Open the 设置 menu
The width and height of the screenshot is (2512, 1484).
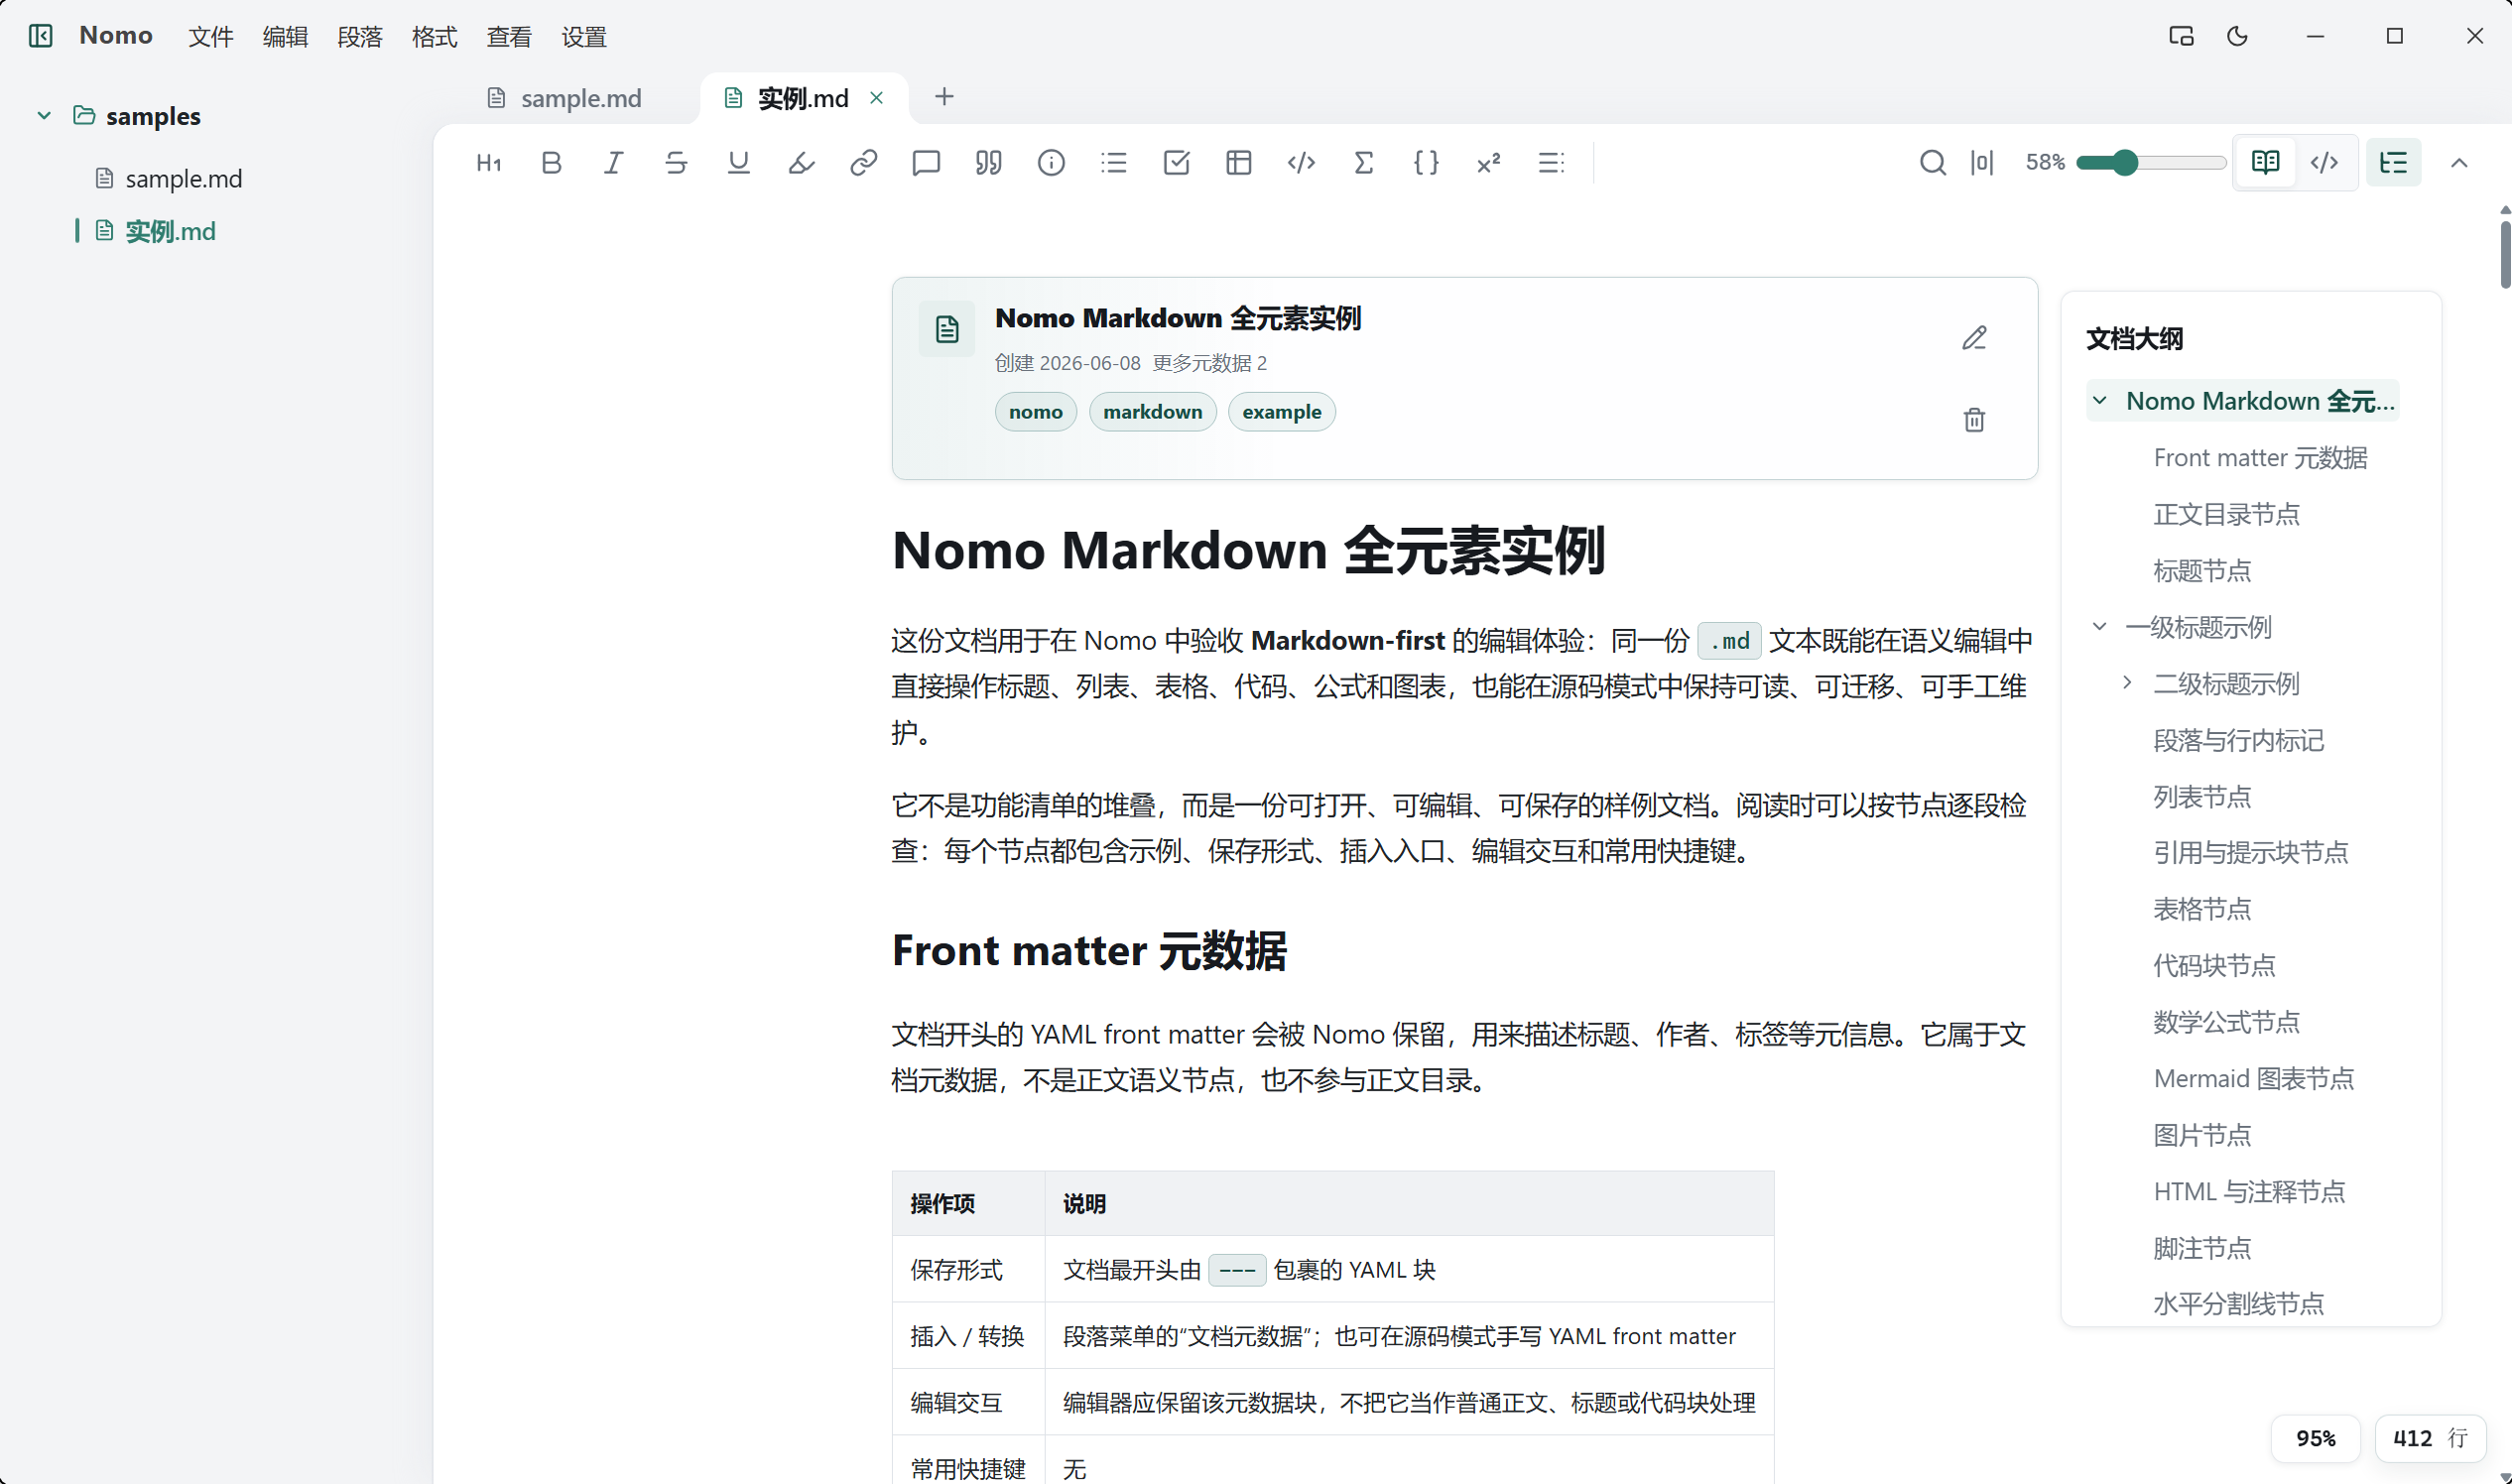pyautogui.click(x=584, y=37)
